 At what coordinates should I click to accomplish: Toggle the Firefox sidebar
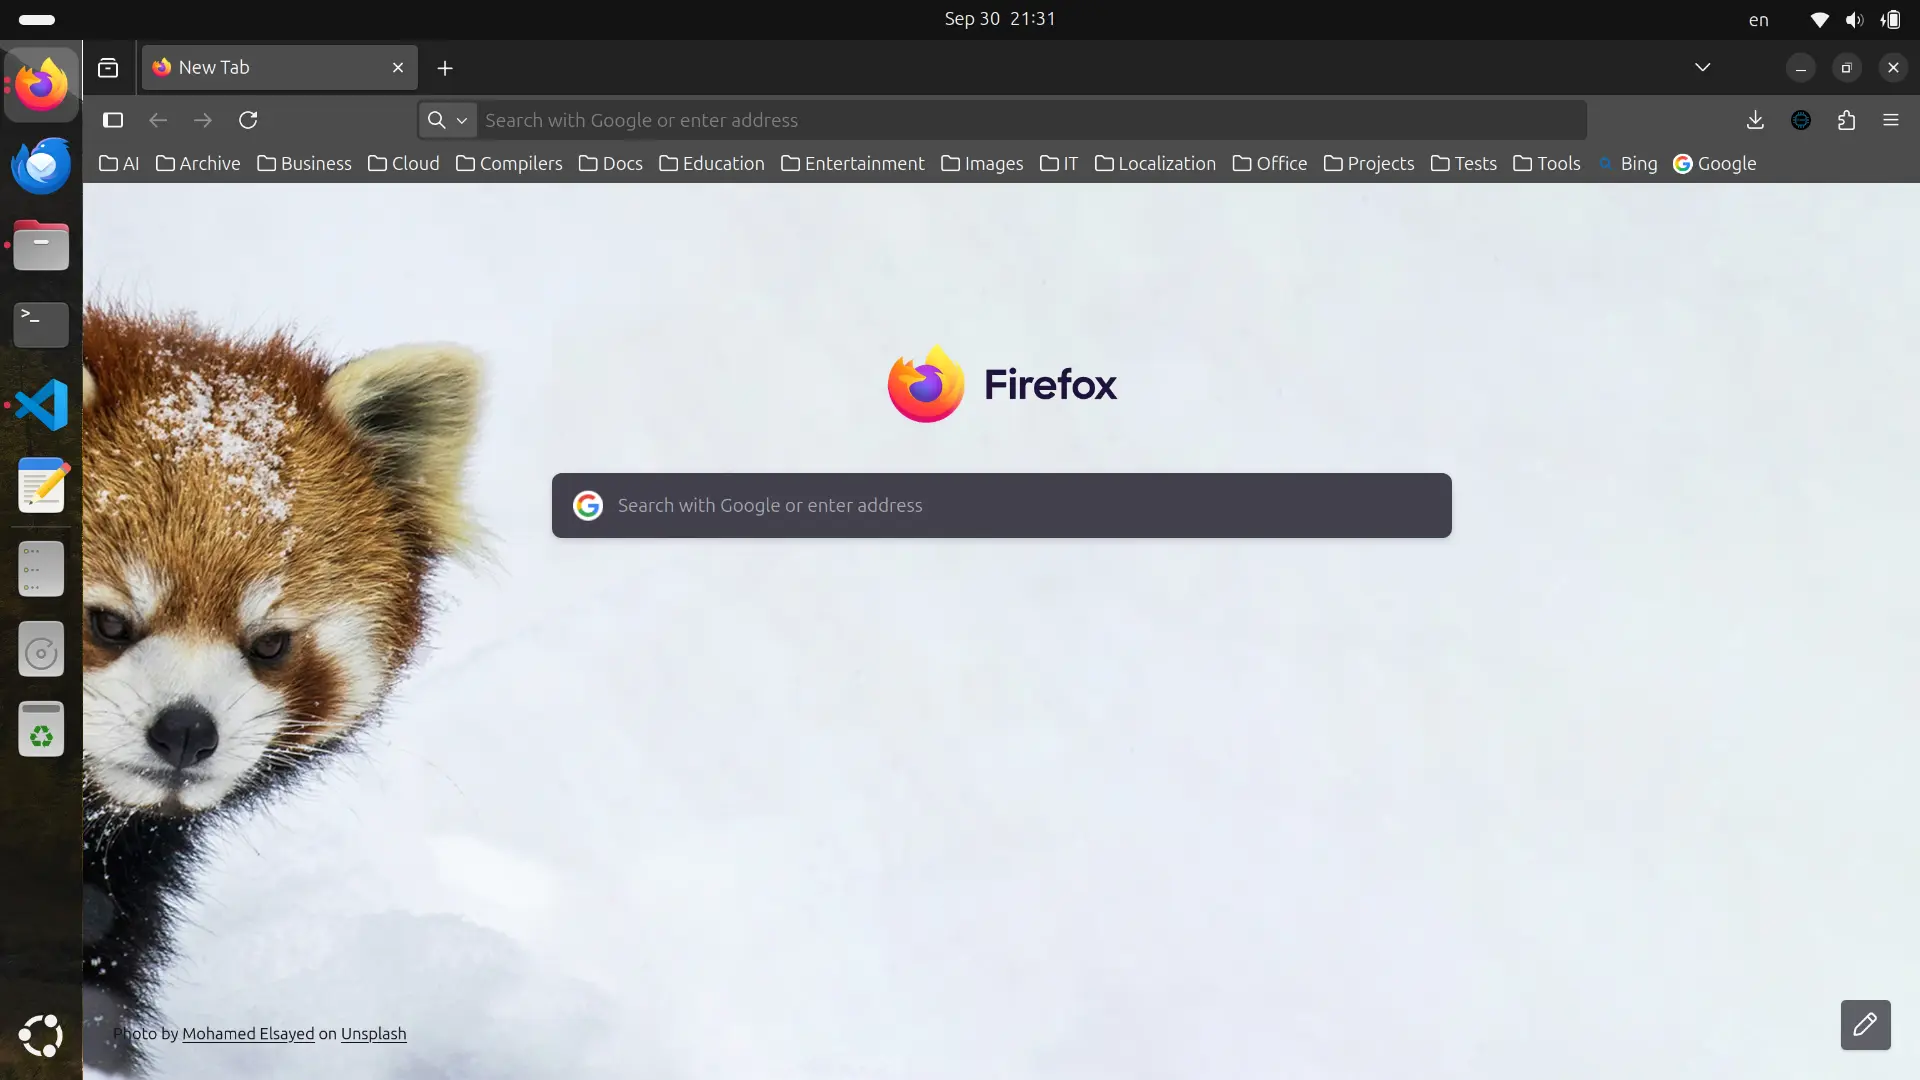pyautogui.click(x=113, y=120)
